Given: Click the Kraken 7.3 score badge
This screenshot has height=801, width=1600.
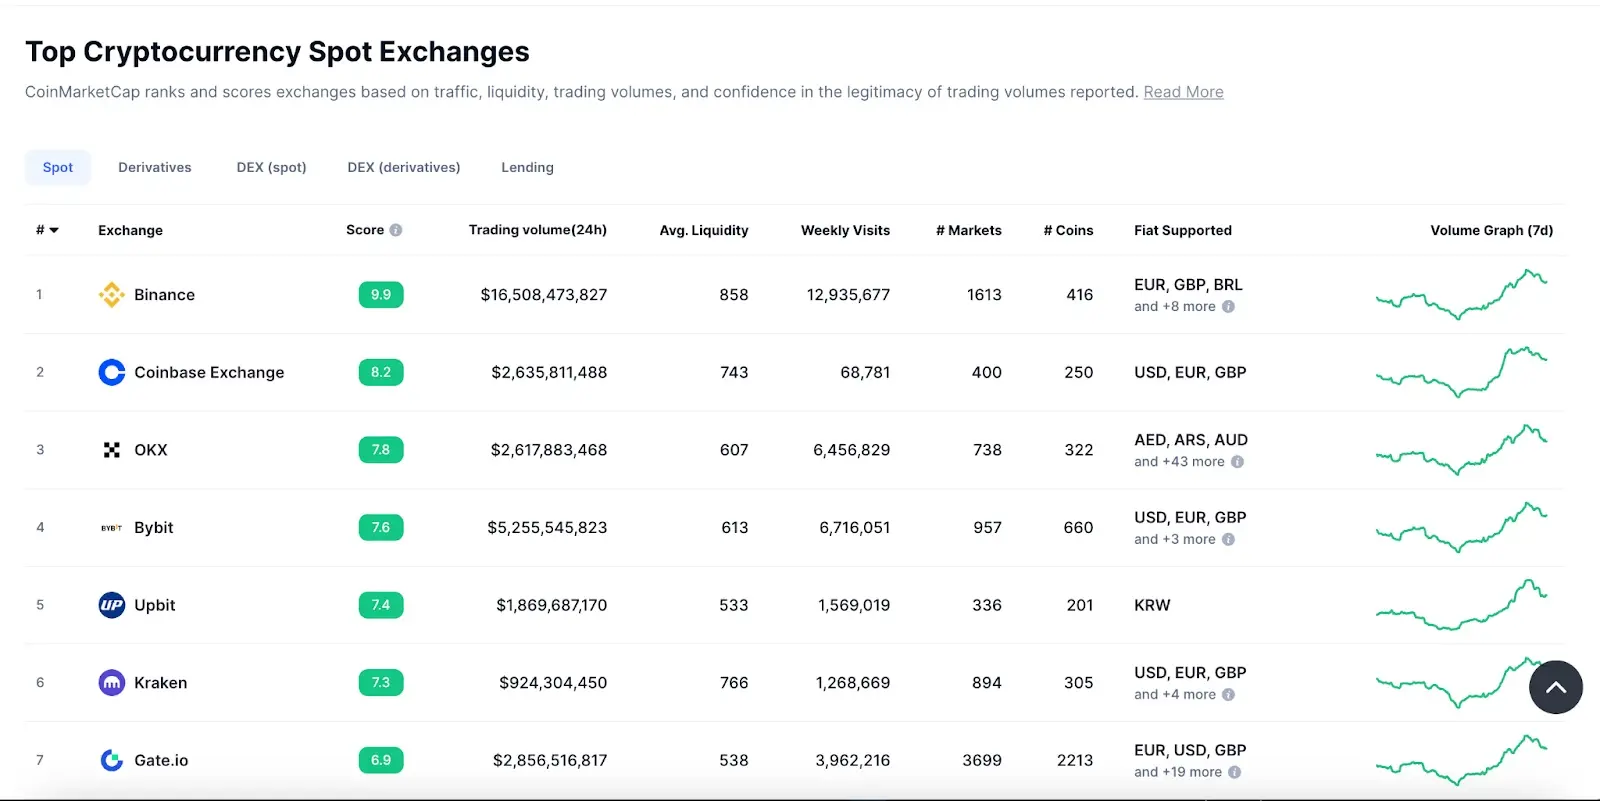Looking at the screenshot, I should [381, 683].
